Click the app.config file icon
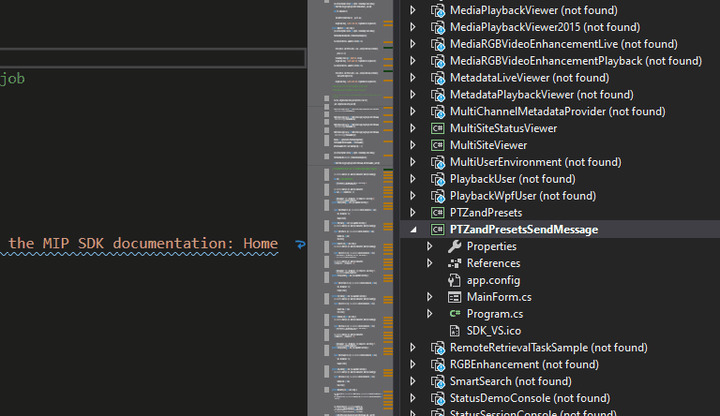 tap(454, 280)
